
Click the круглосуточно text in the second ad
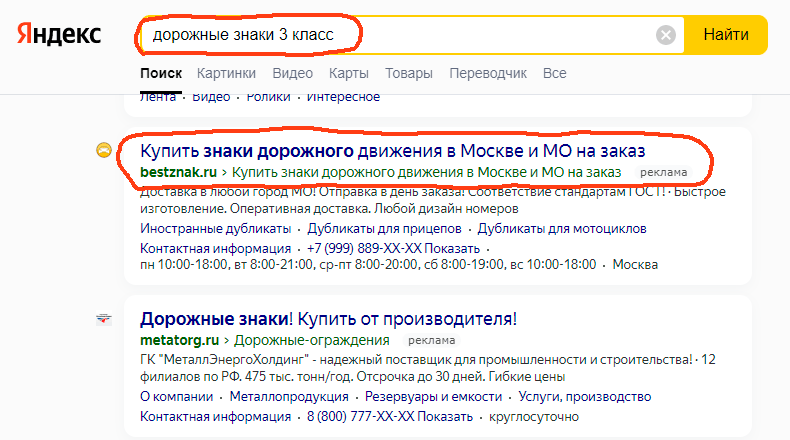pyautogui.click(x=534, y=417)
